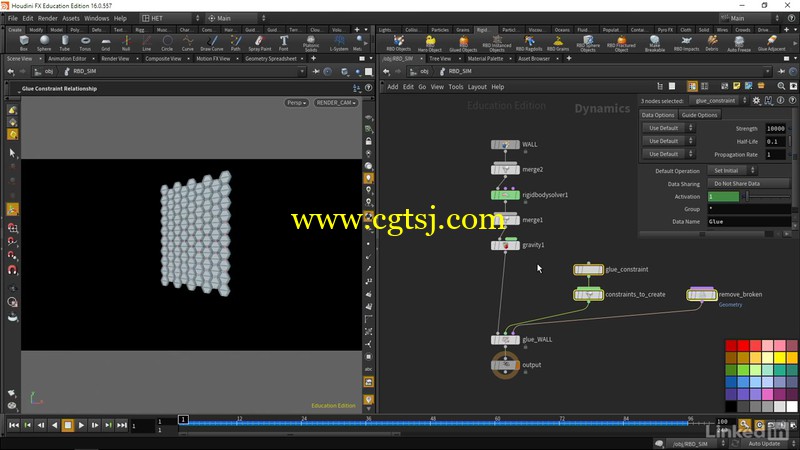Open the HET desktop dropdown
Screen dimensions: 800x450
pos(170,18)
